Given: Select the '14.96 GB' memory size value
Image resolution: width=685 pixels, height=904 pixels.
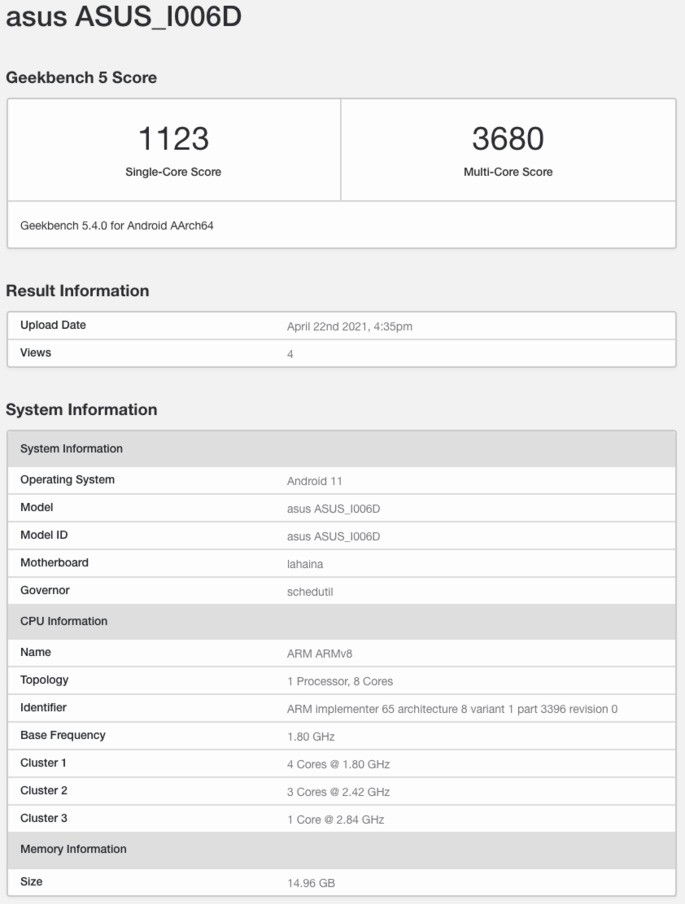Looking at the screenshot, I should point(311,883).
